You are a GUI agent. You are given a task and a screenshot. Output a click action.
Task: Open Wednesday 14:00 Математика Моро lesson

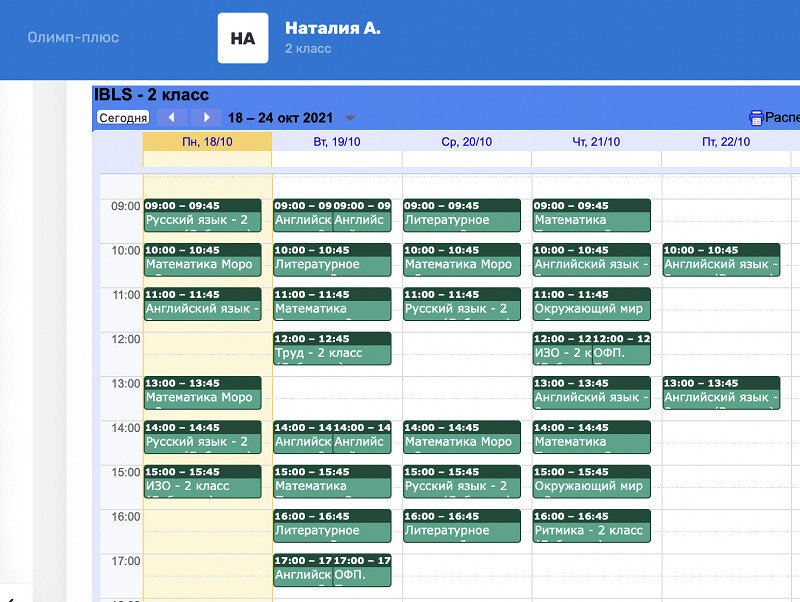coord(462,437)
